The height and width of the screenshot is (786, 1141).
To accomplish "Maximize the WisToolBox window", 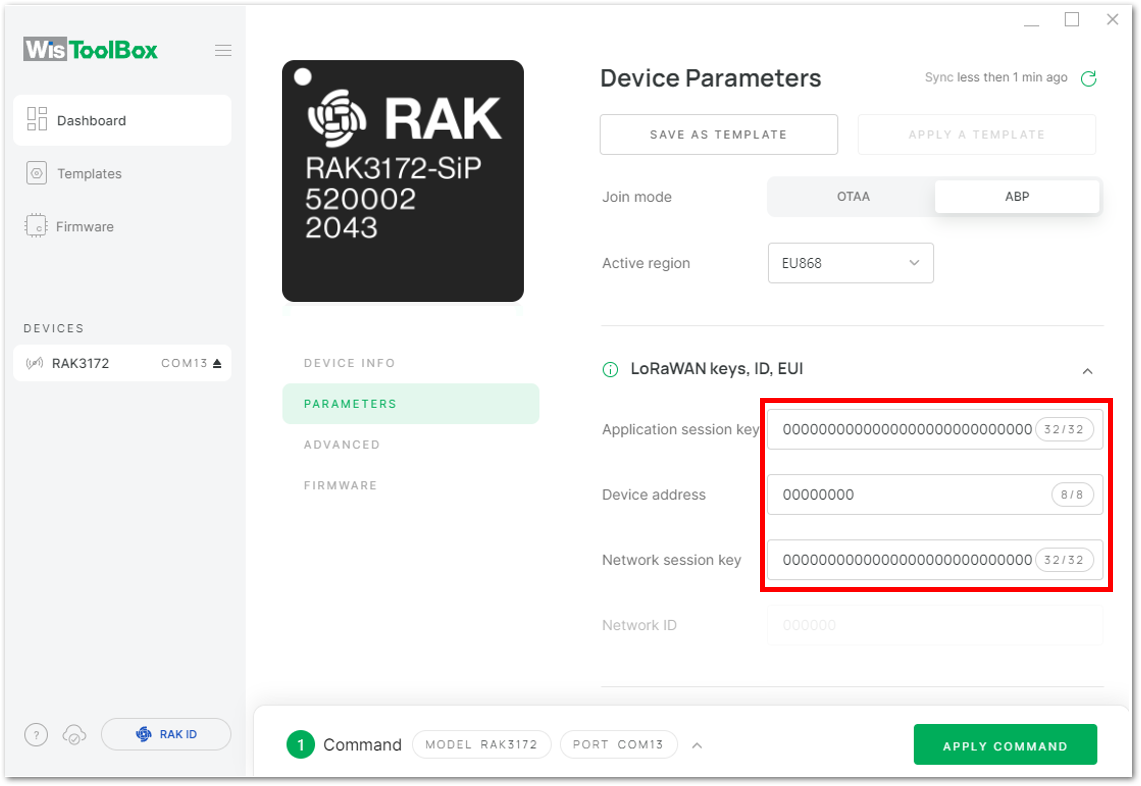I will (1072, 20).
